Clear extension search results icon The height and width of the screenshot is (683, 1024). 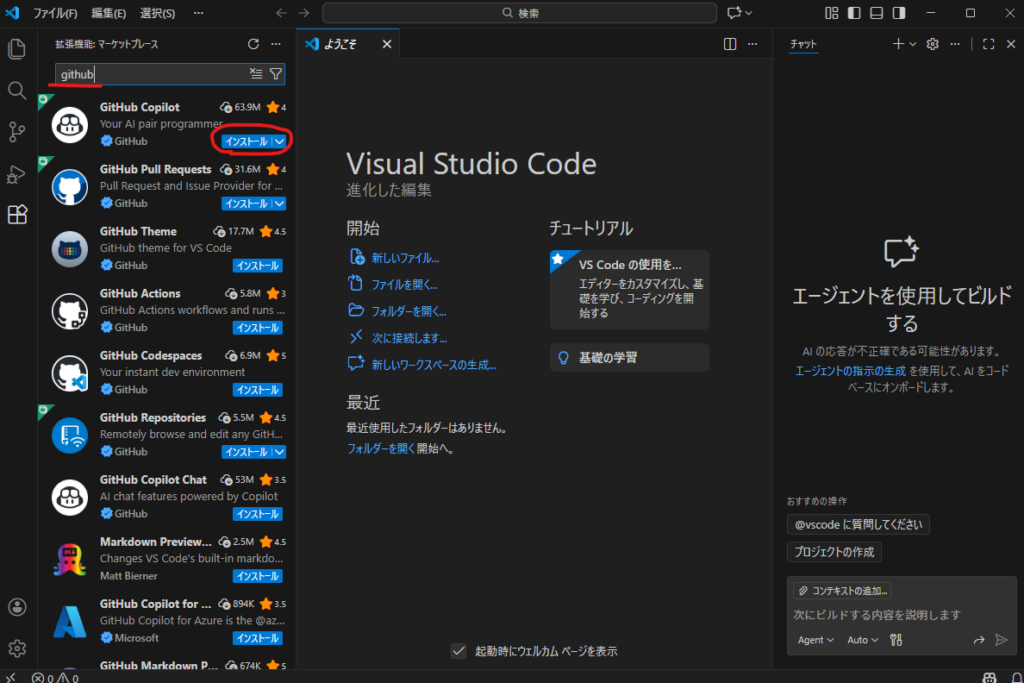click(256, 74)
